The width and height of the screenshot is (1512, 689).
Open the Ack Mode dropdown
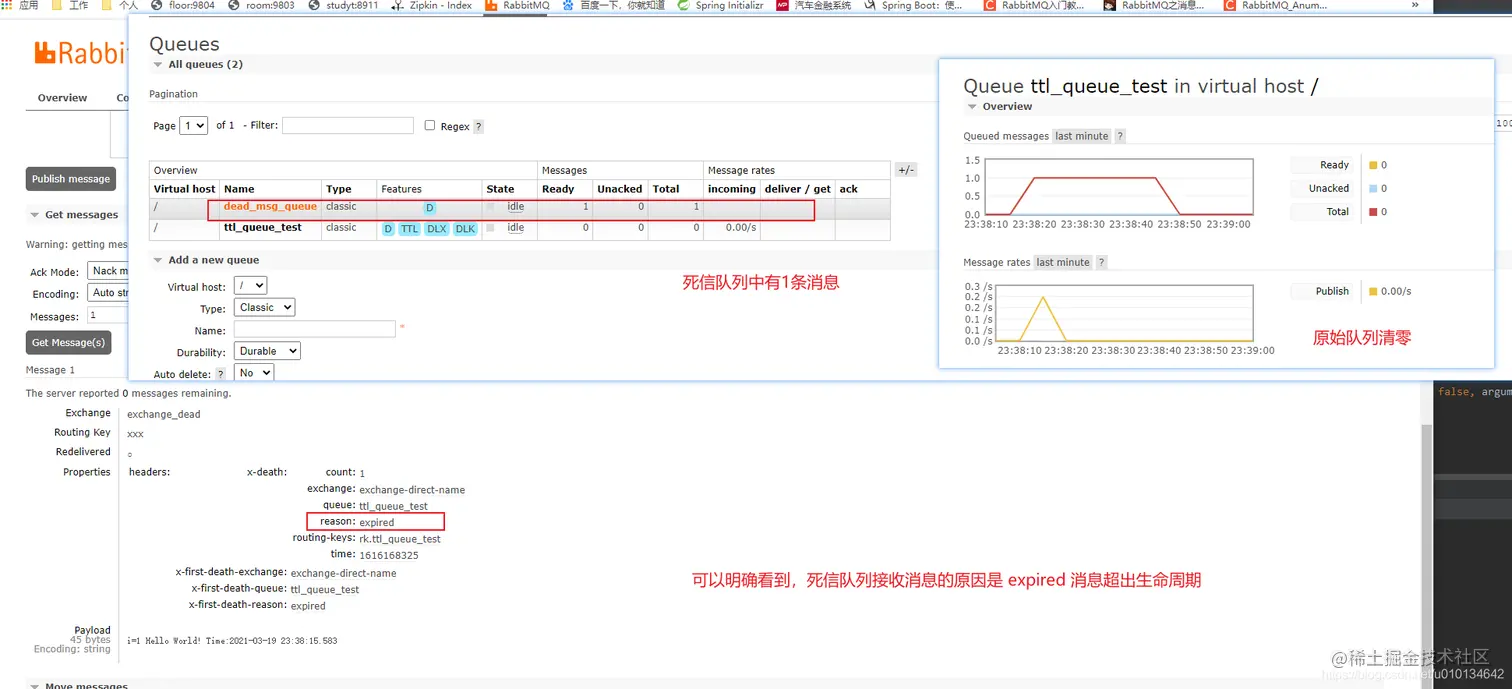click(108, 271)
